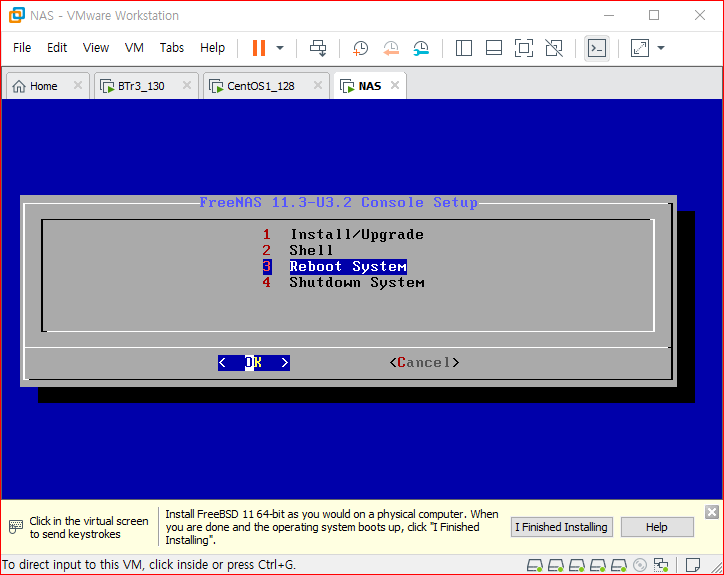724x575 pixels.
Task: Minimize the VMware Workstation window
Action: coord(609,16)
